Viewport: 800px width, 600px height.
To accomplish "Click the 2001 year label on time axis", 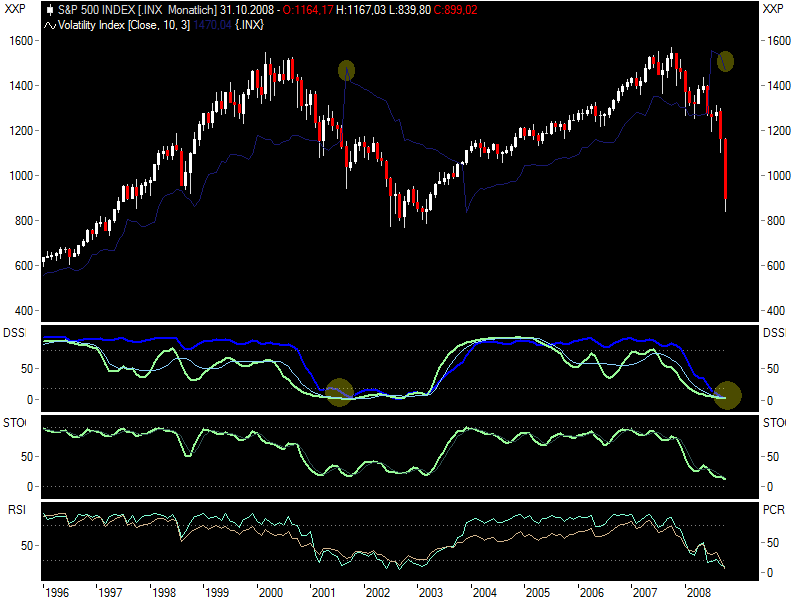I will click(x=324, y=592).
